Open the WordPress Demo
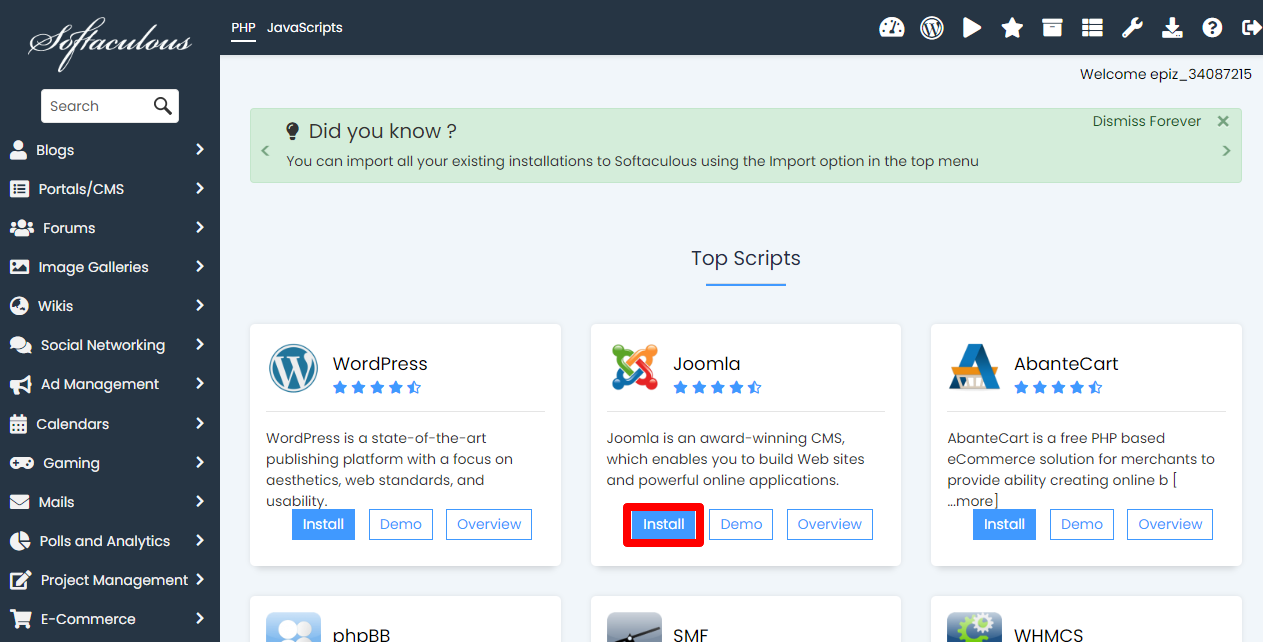The height and width of the screenshot is (642, 1263). (400, 524)
